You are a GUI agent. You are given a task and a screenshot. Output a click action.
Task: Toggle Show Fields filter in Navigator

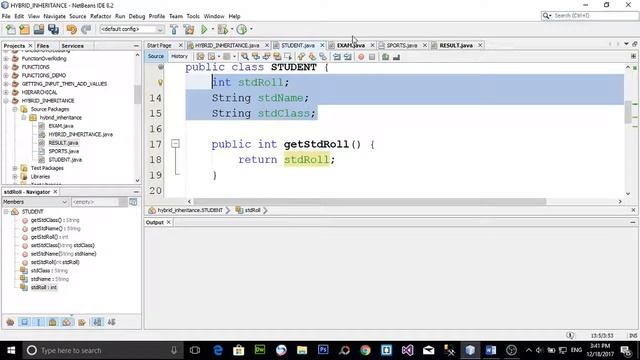[24, 322]
